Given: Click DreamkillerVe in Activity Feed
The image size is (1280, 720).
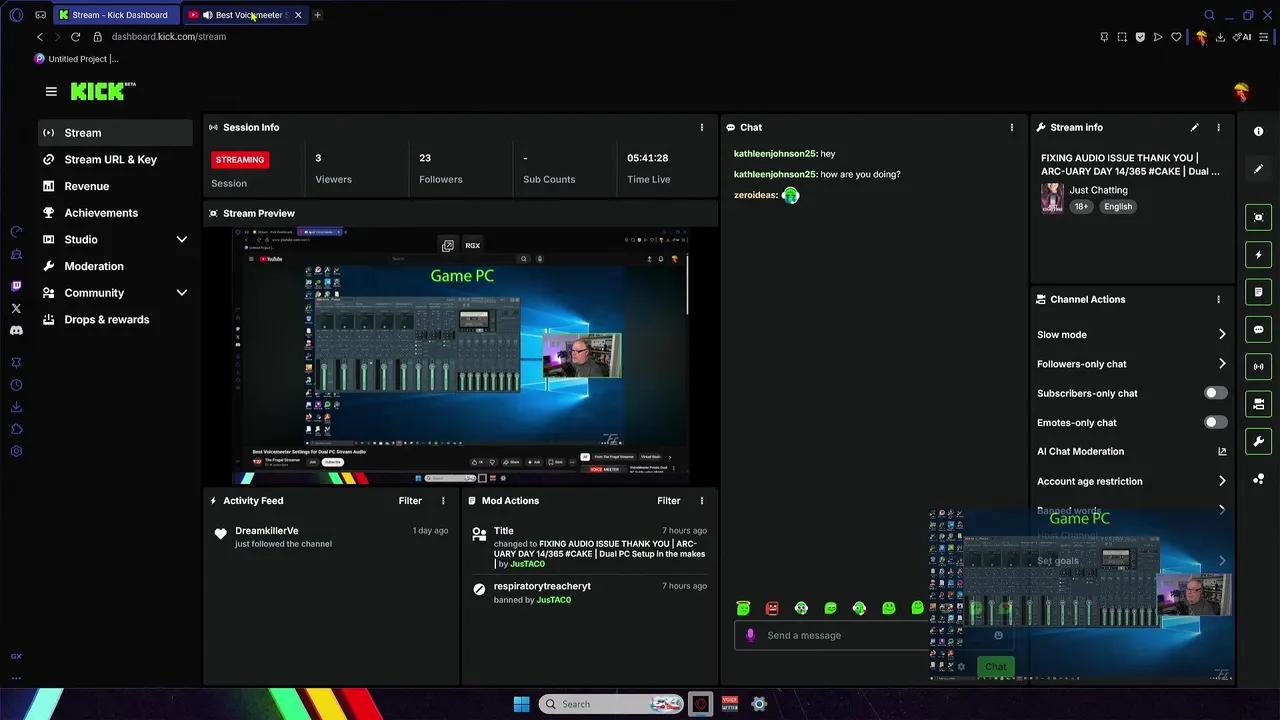Looking at the screenshot, I should point(267,531).
